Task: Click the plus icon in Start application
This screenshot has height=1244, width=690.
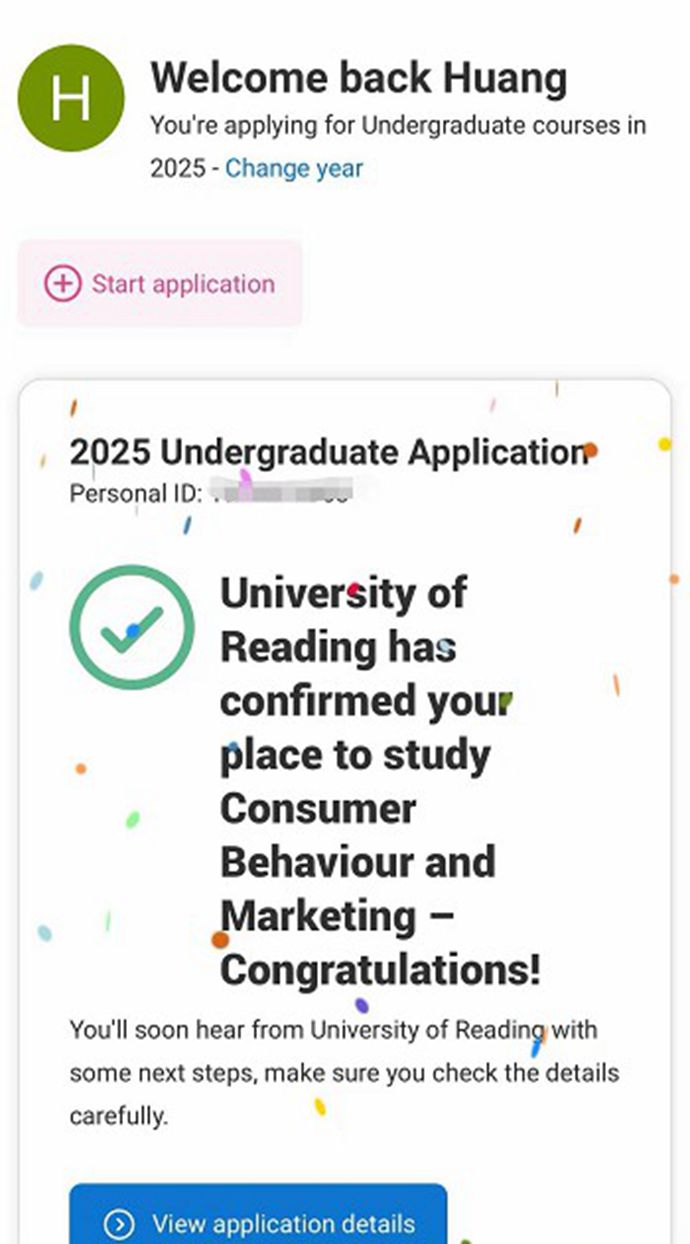Action: [x=62, y=284]
